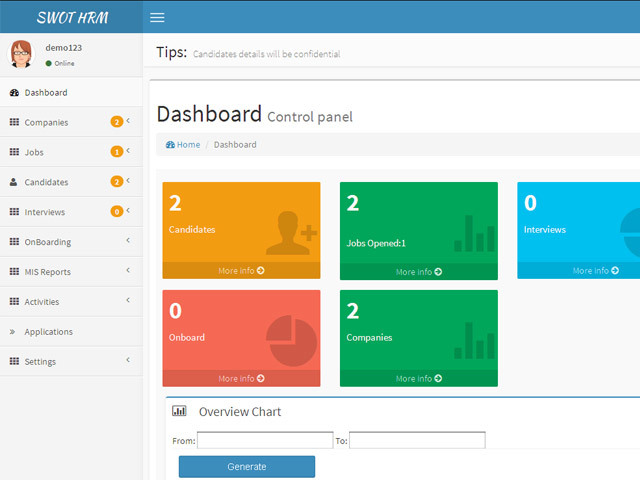The height and width of the screenshot is (480, 640).
Task: Open the Interviews menu item
Action: tap(71, 211)
